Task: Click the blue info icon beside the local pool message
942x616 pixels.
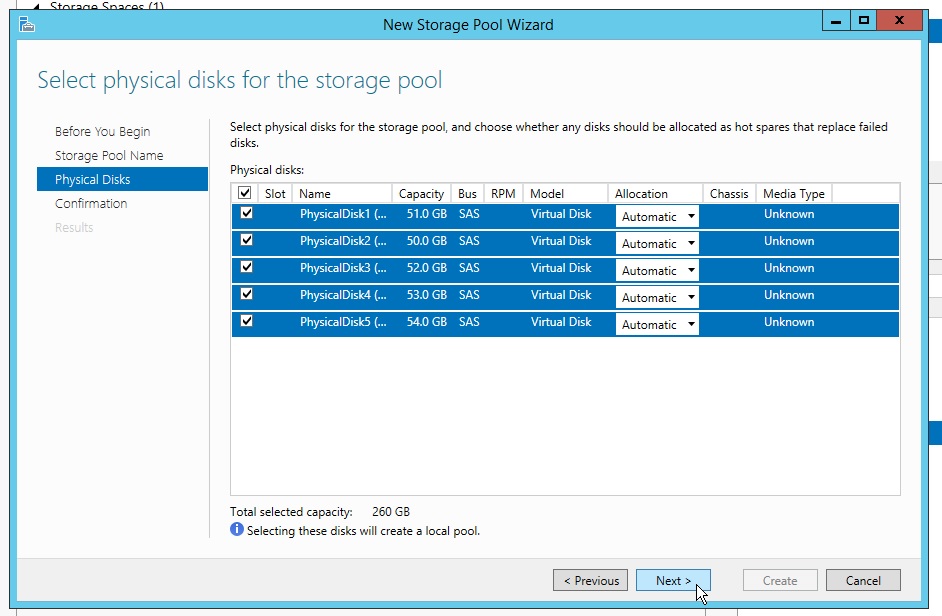Action: point(237,529)
